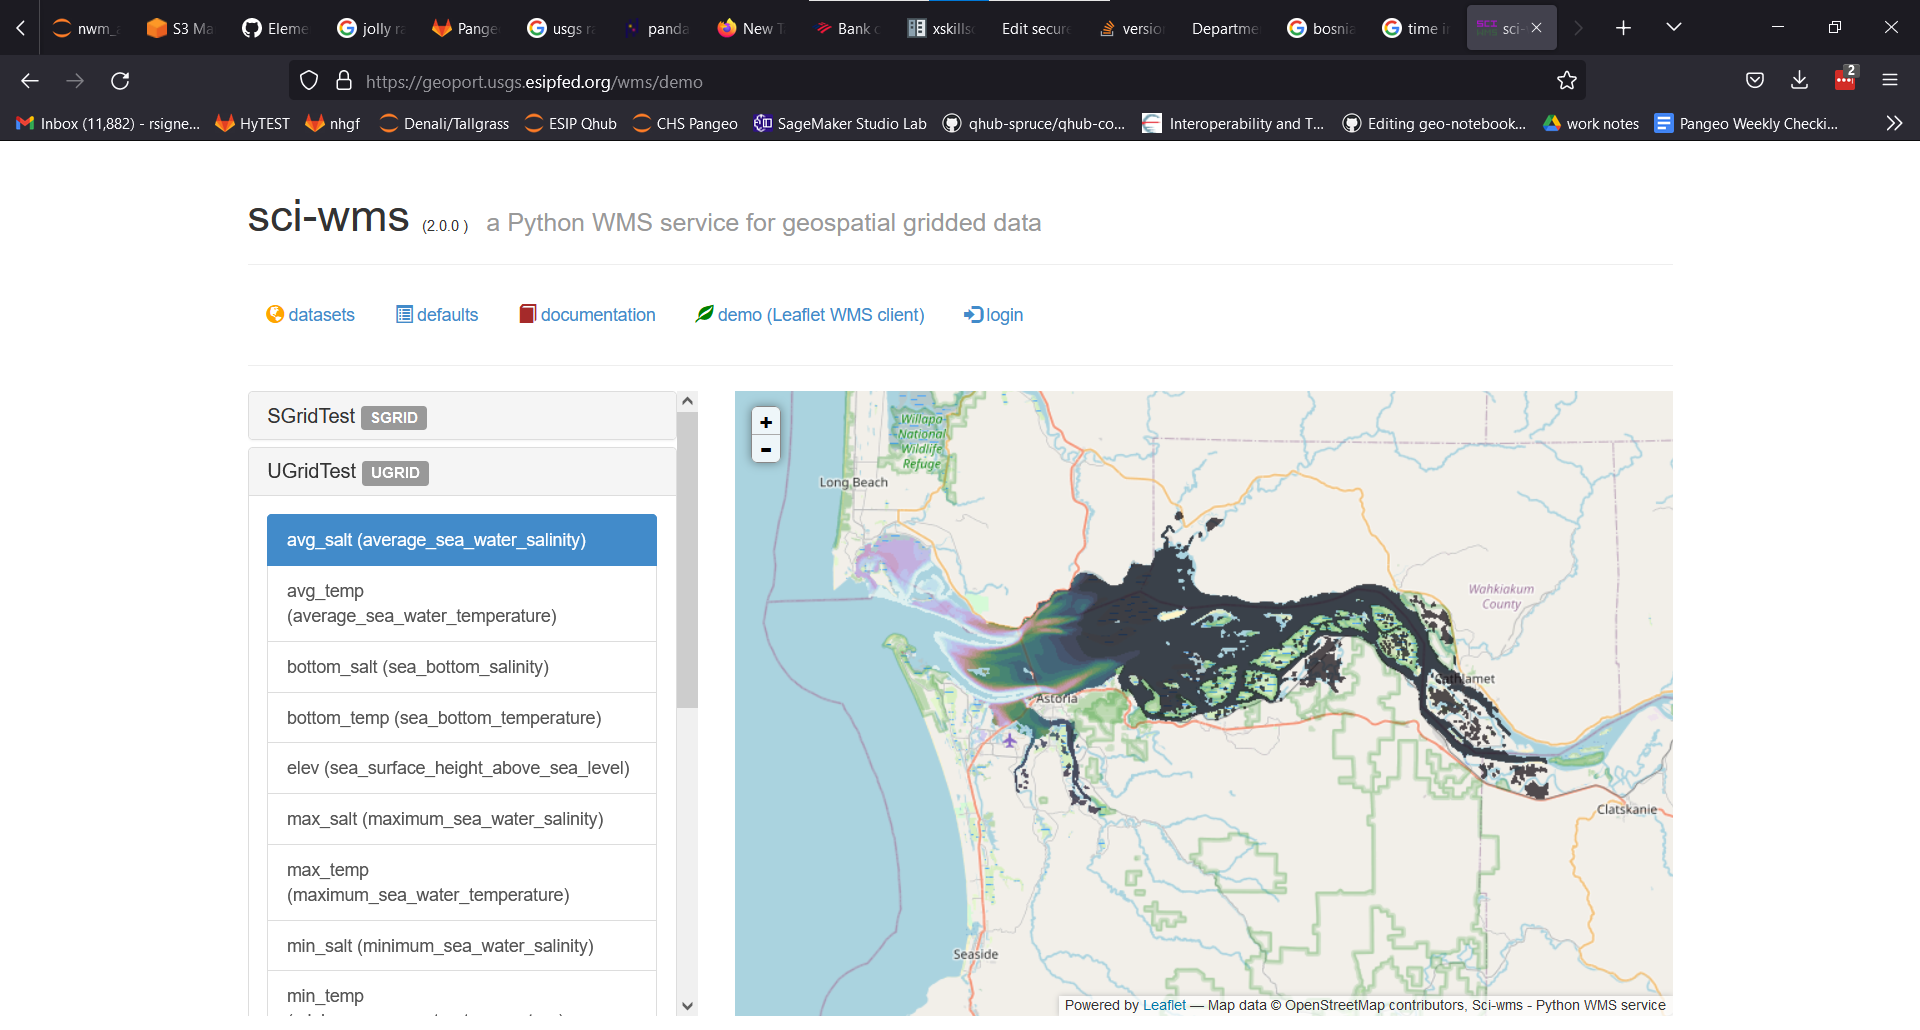Bookmark this page with the star icon
This screenshot has width=1920, height=1030.
coord(1567,80)
